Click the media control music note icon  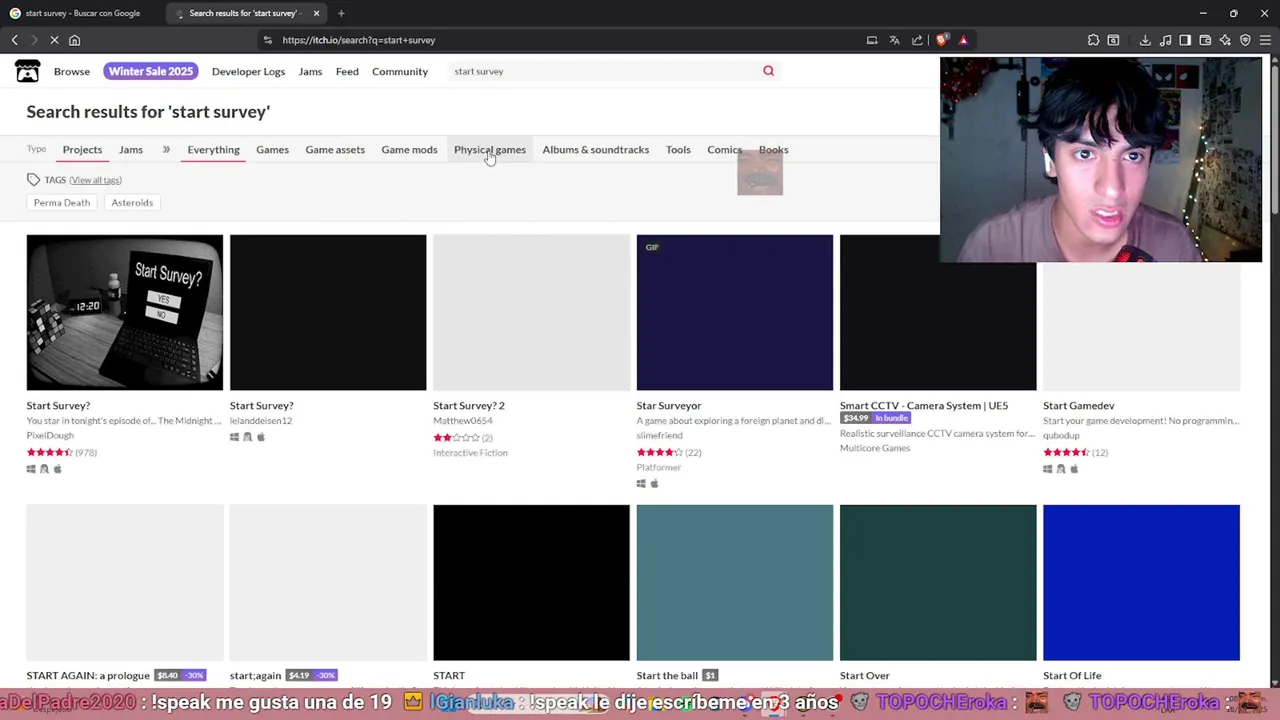click(x=1165, y=40)
